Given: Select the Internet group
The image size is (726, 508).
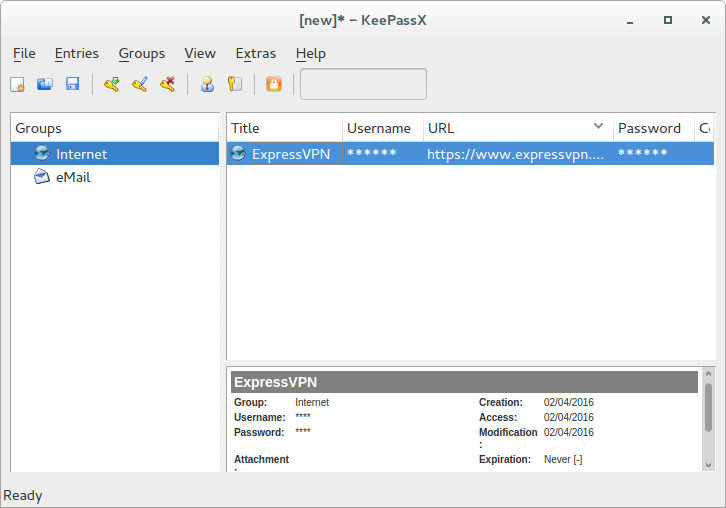Looking at the screenshot, I should [81, 154].
